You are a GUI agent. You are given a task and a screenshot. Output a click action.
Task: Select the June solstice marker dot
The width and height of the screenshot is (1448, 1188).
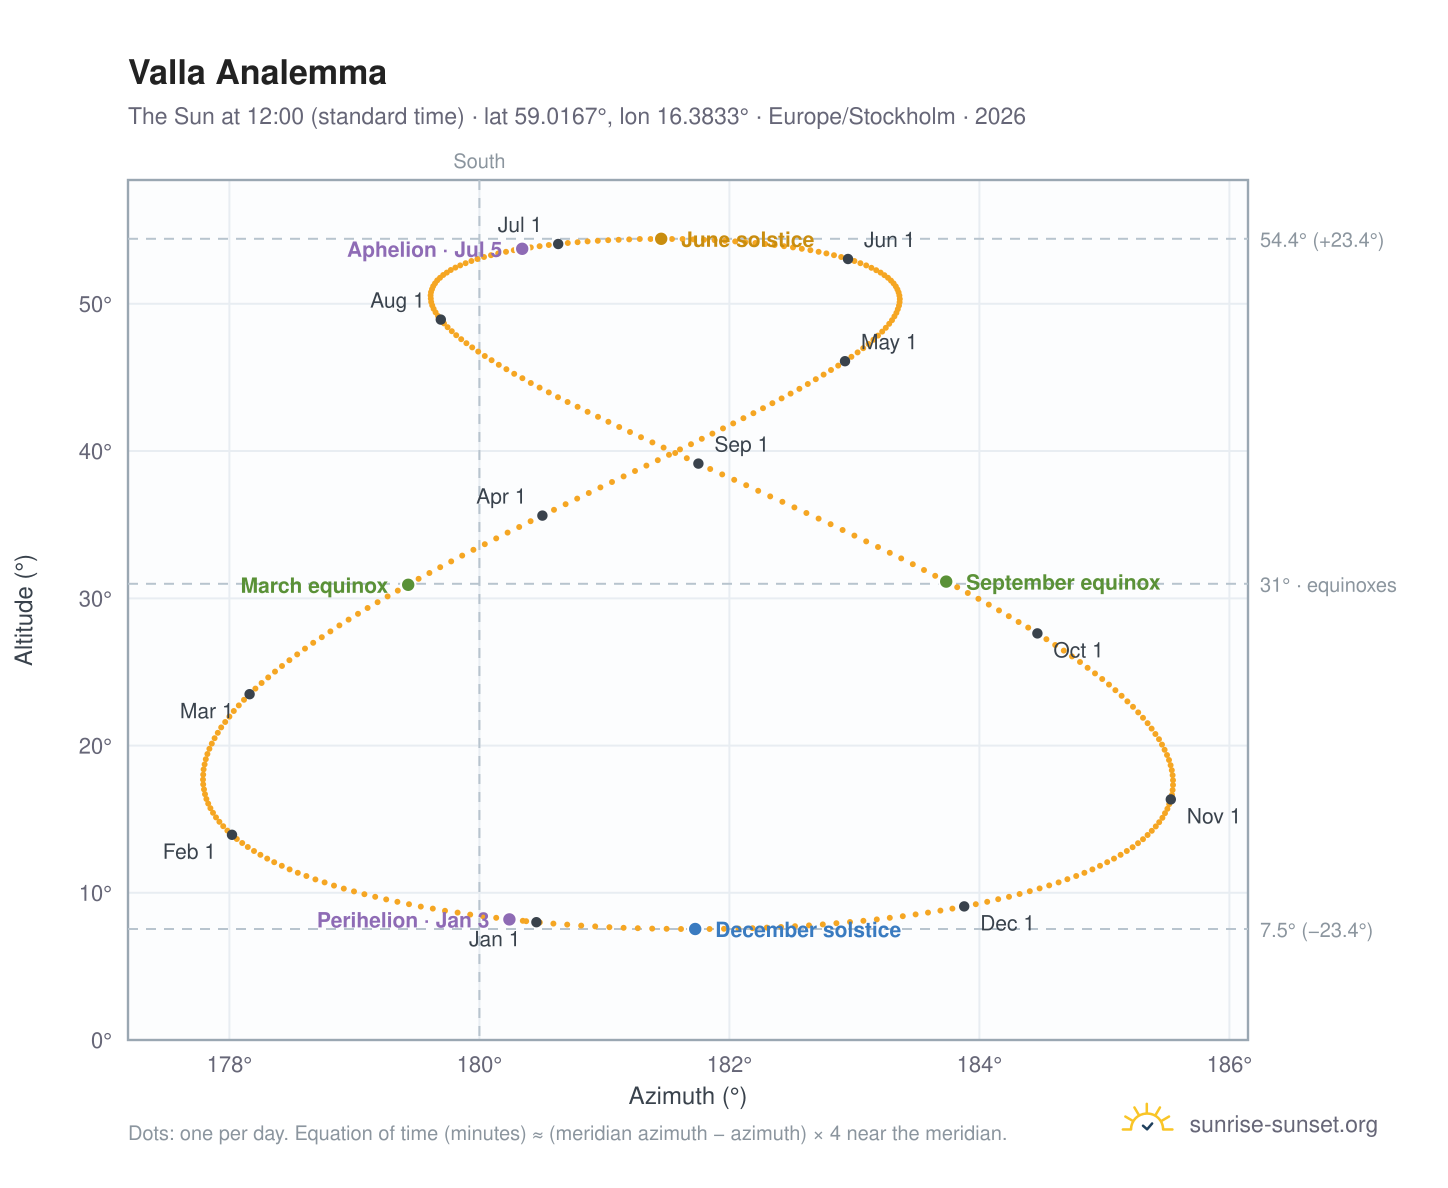[661, 239]
